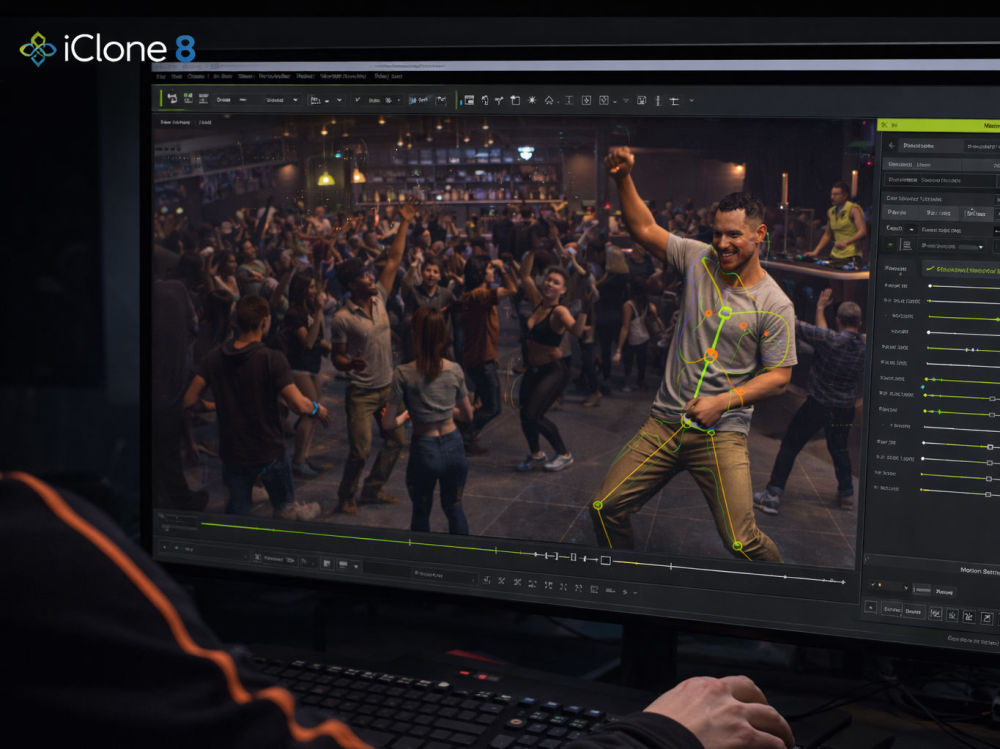Image resolution: width=1000 pixels, height=749 pixels.
Task: Click the house-shaped home icon in the toolbar
Action: tap(549, 100)
